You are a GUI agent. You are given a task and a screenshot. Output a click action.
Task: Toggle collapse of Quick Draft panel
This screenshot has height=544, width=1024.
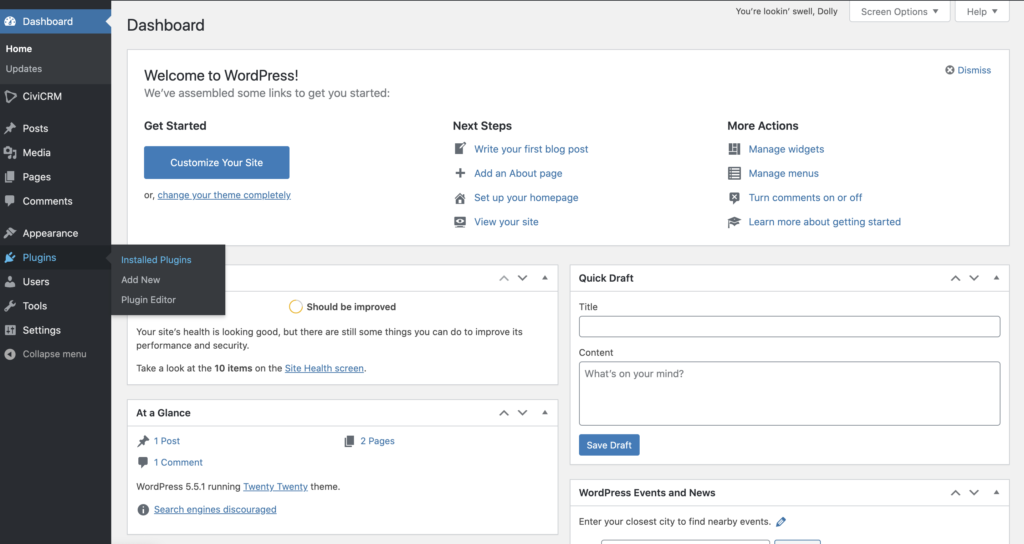996,278
